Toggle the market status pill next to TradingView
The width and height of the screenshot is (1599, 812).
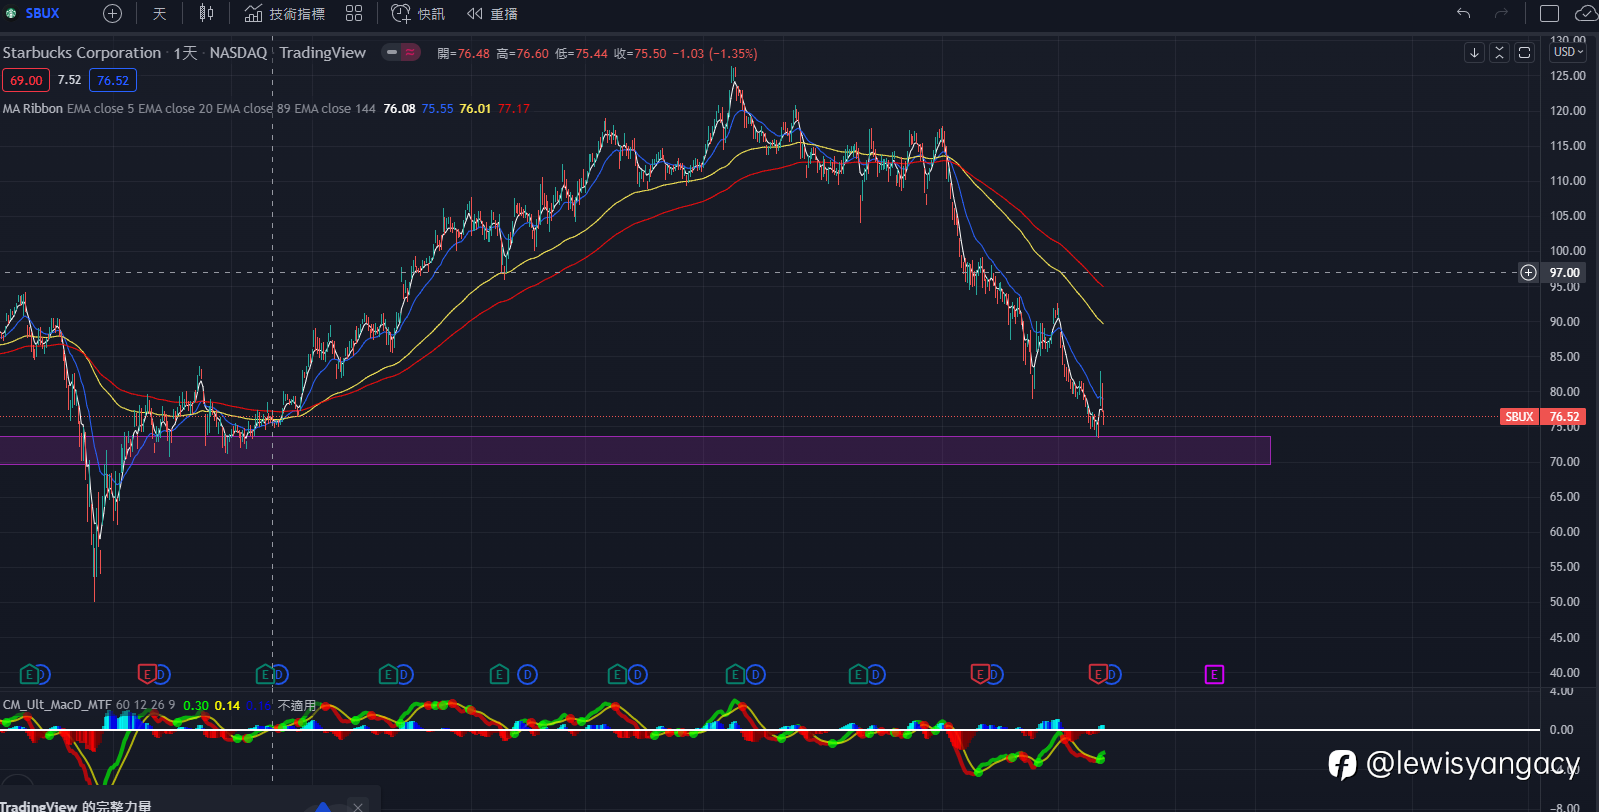click(401, 53)
